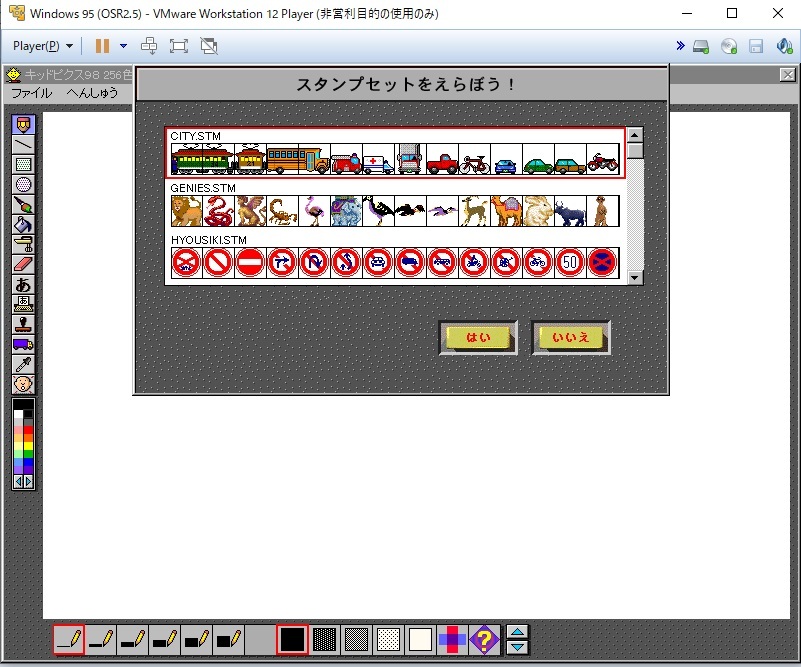Screen dimensions: 801x667
Task: Click the VMware CD/DVD device icon
Action: (x=729, y=46)
